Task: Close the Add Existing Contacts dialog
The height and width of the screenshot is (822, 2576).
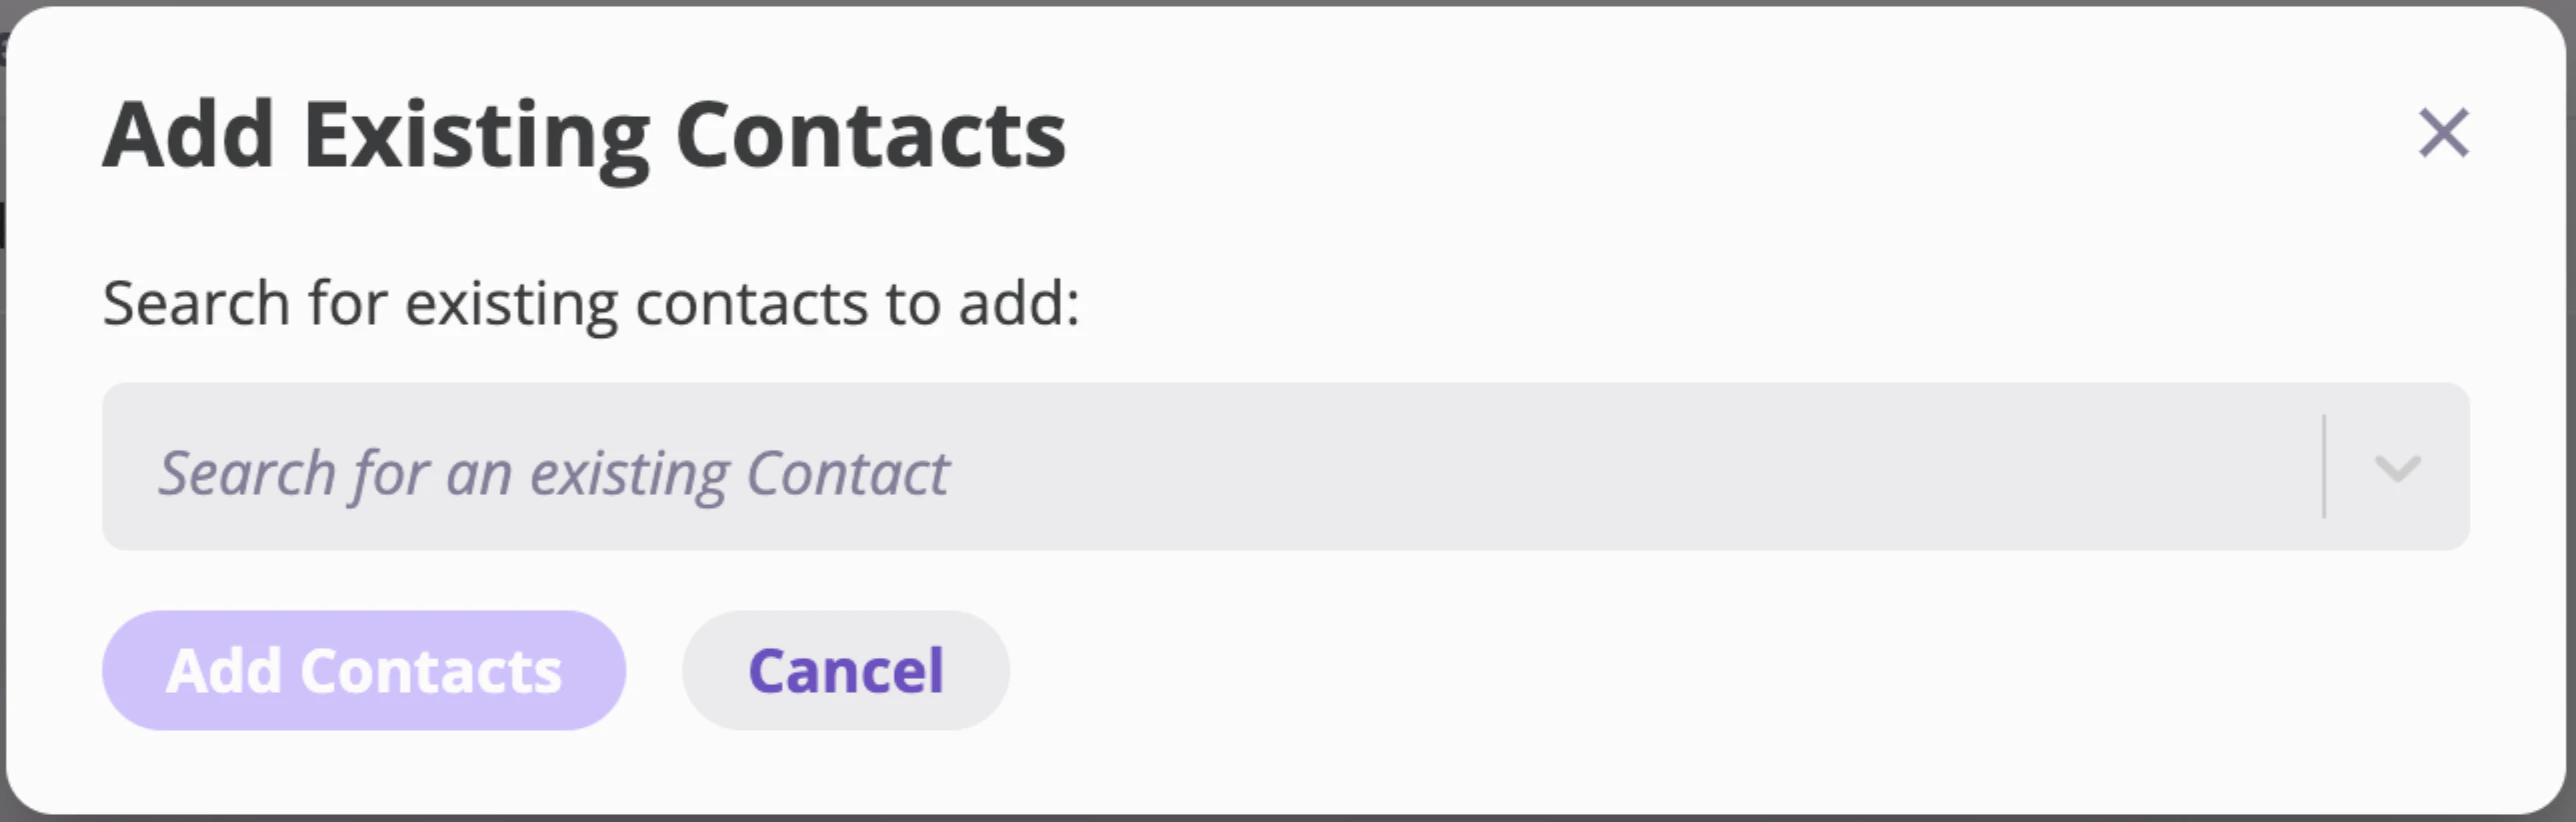Action: [2443, 133]
